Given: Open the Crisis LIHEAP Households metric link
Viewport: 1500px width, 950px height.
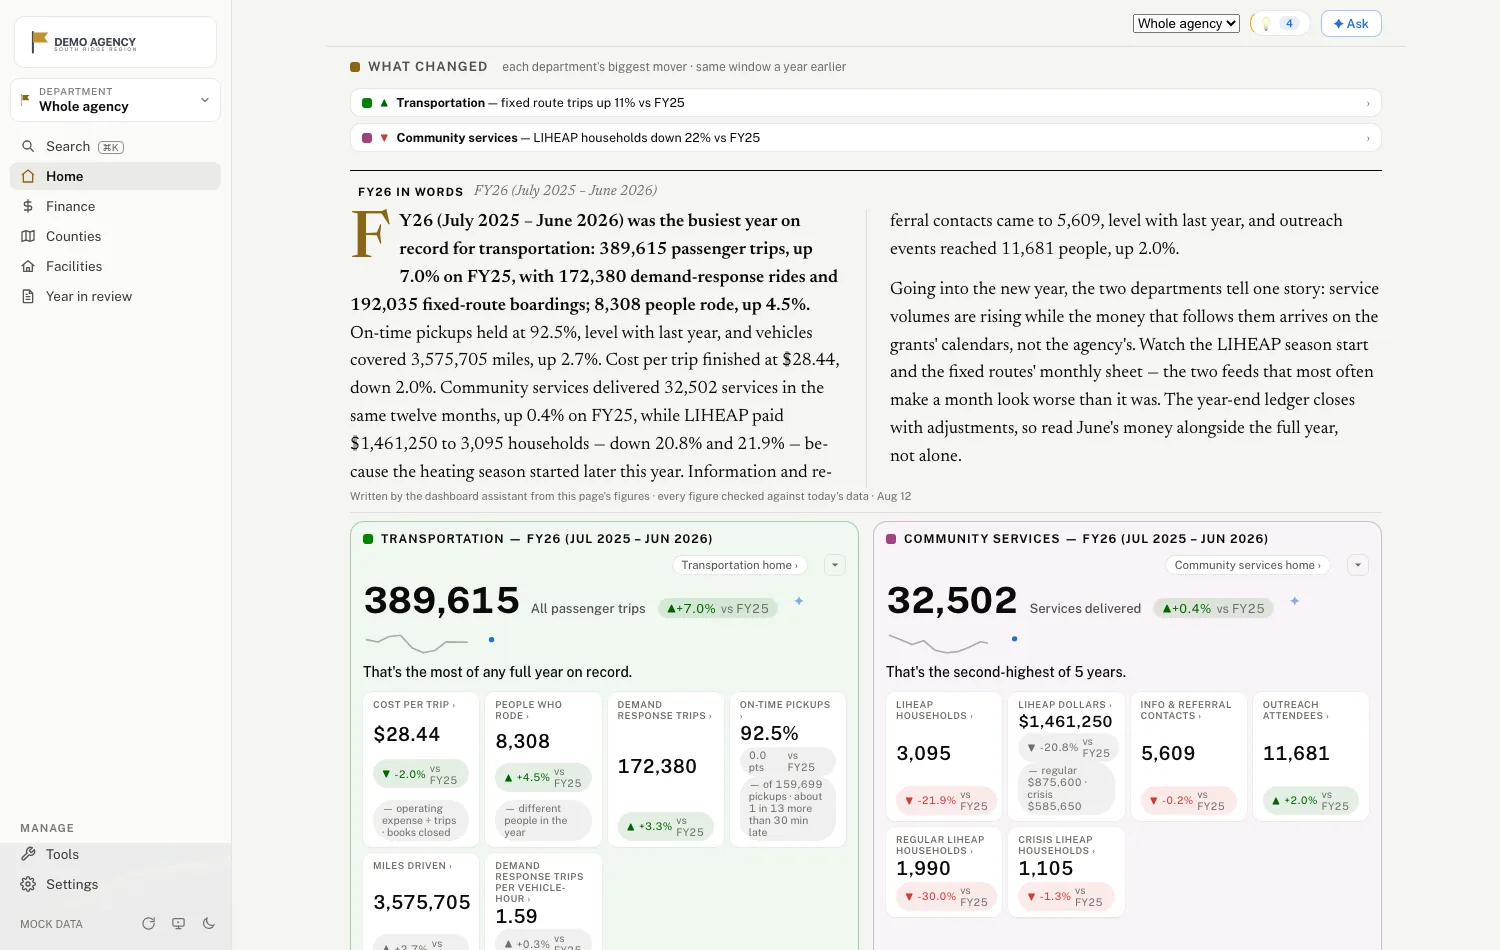Looking at the screenshot, I should click(1057, 845).
